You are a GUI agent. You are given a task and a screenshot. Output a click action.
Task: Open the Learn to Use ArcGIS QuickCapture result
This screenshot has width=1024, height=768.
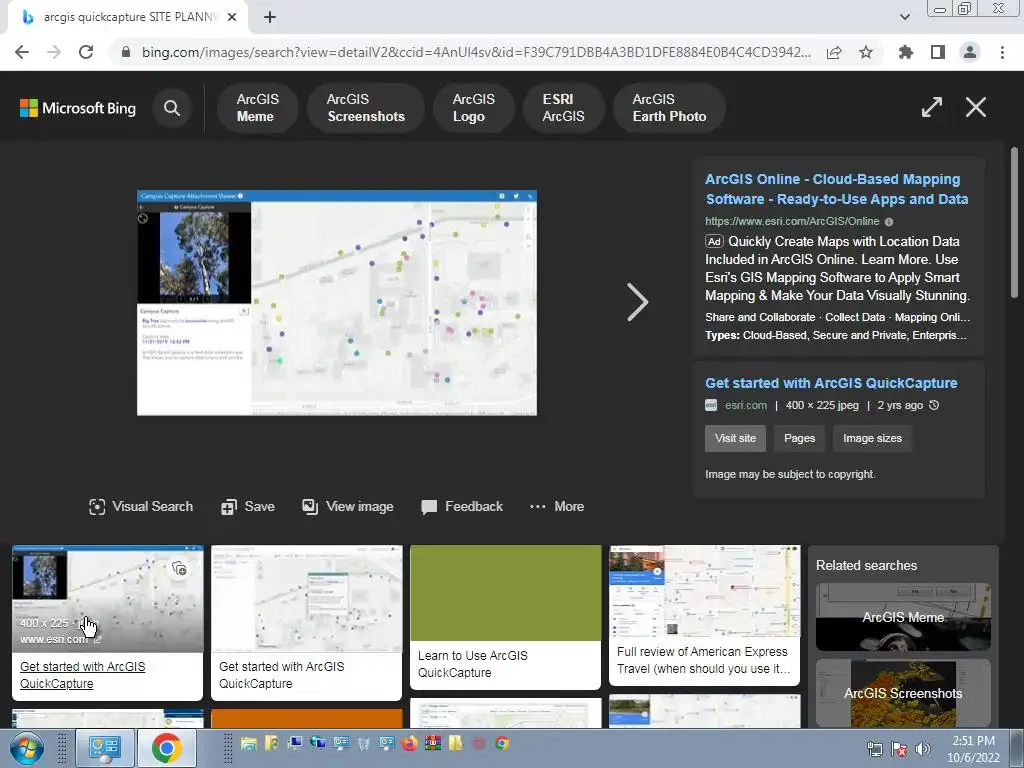[x=505, y=617]
